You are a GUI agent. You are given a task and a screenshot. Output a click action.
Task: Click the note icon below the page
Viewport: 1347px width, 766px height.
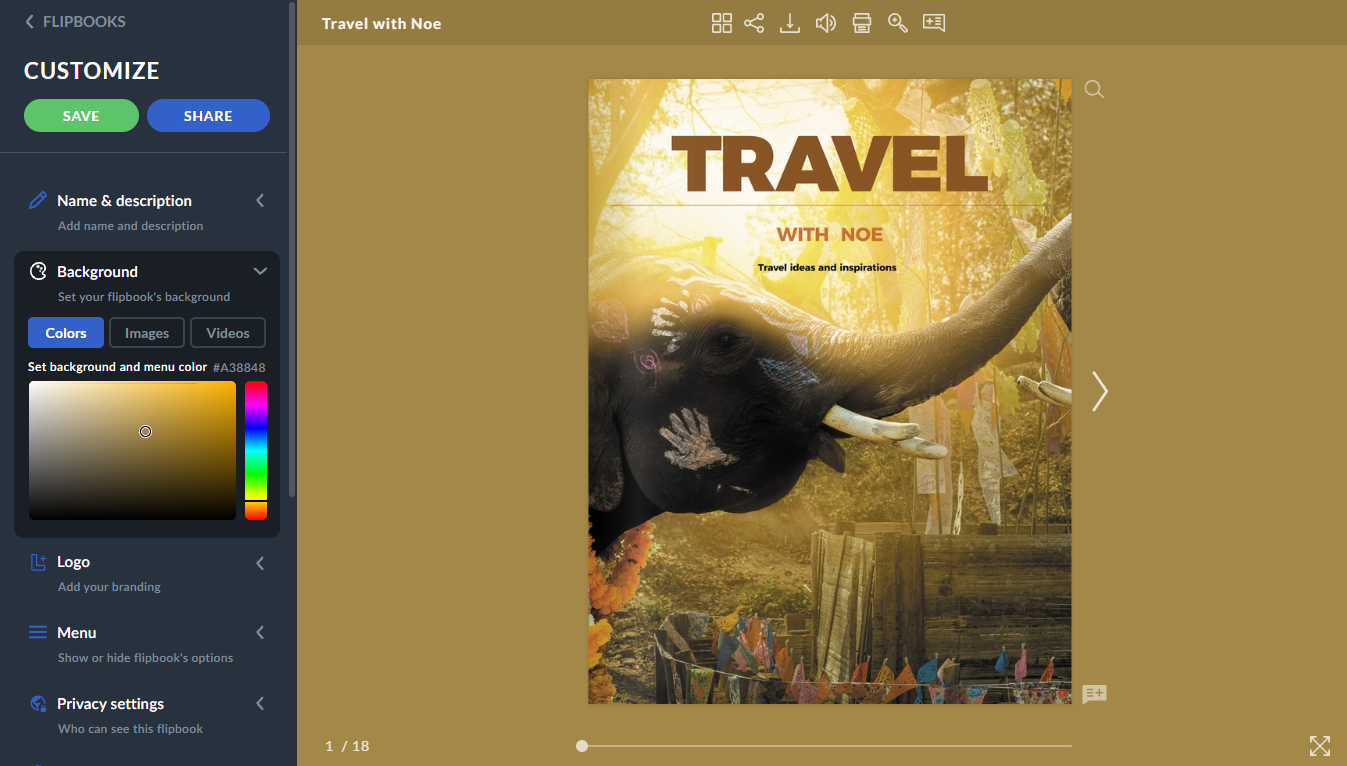tap(1094, 694)
